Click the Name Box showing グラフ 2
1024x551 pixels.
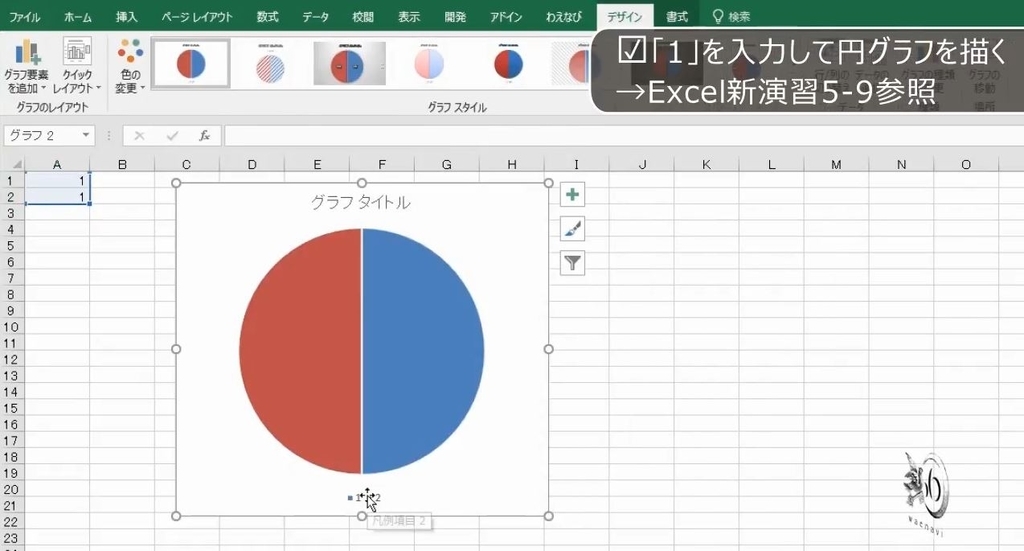point(42,135)
